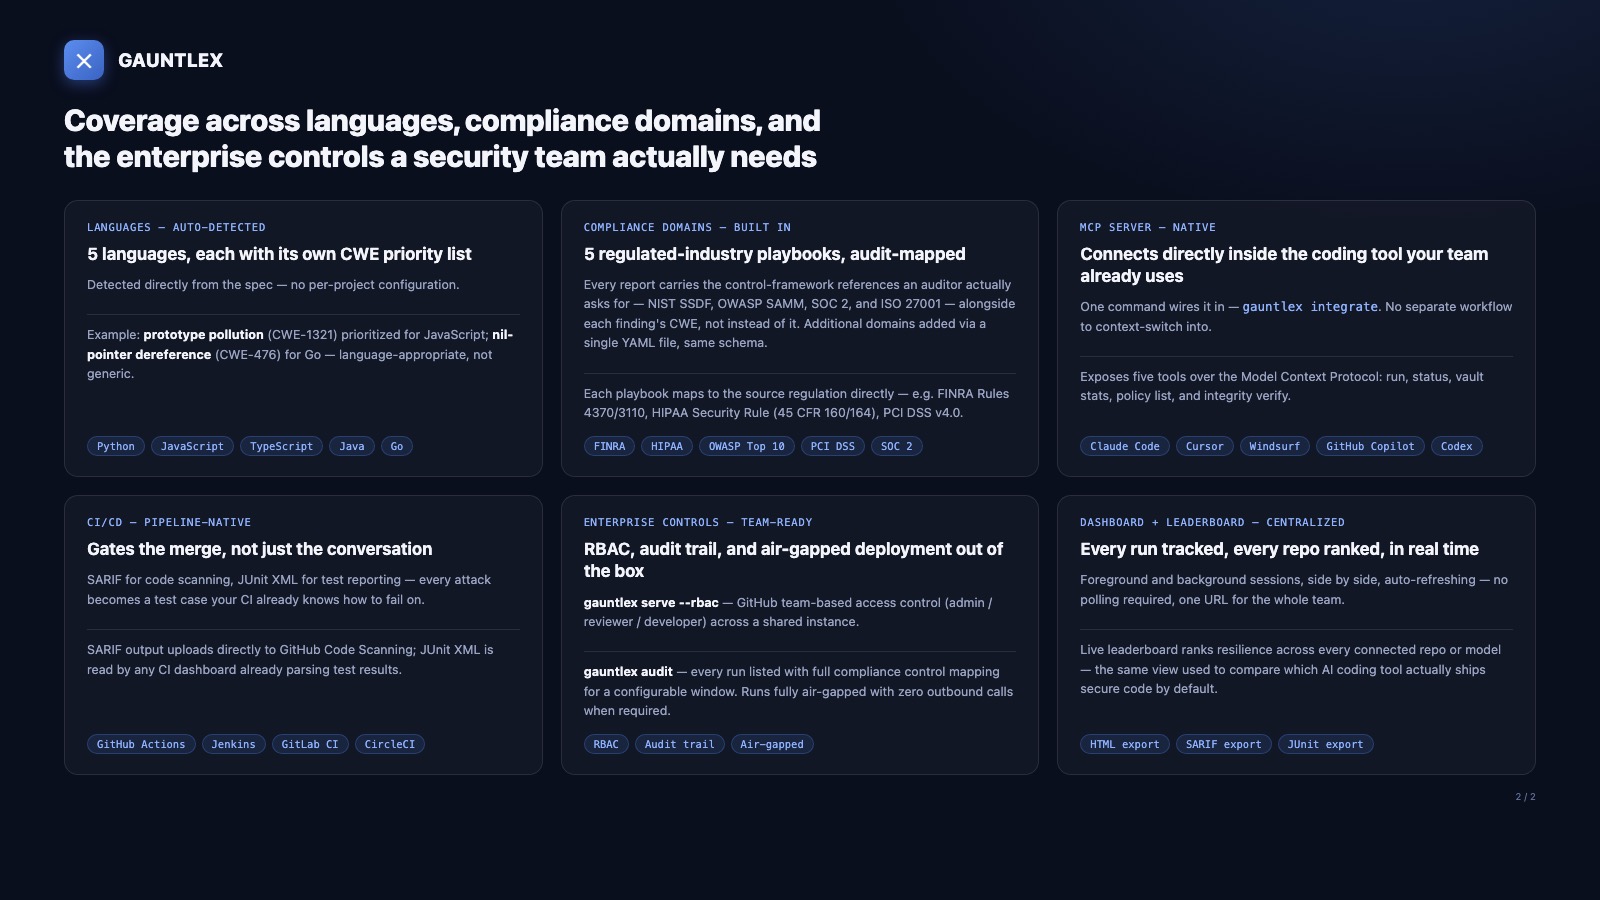The width and height of the screenshot is (1600, 900).
Task: Click the FINRA compliance tag
Action: [x=609, y=446]
